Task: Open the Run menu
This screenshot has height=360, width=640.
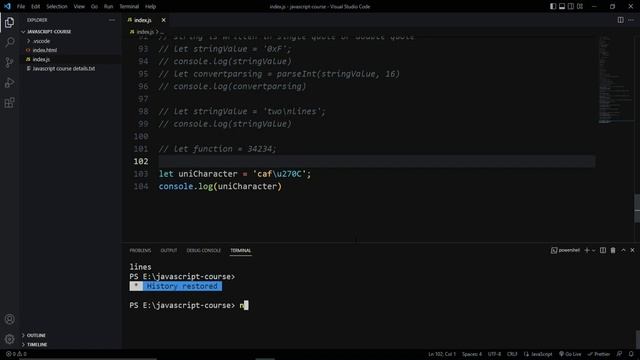Action: [108, 7]
